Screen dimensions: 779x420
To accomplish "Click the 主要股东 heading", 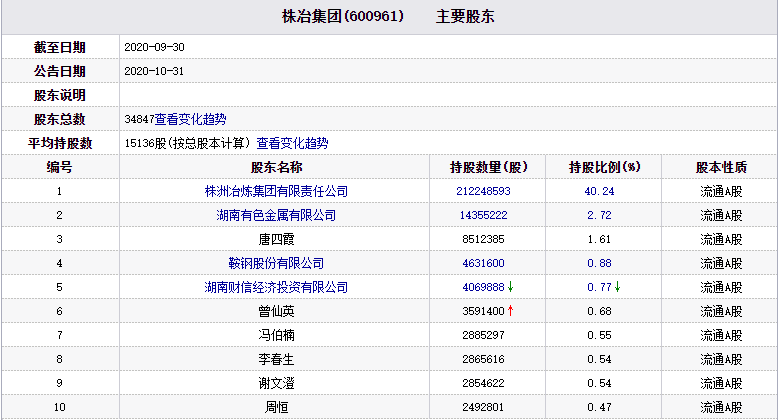I will pos(465,16).
